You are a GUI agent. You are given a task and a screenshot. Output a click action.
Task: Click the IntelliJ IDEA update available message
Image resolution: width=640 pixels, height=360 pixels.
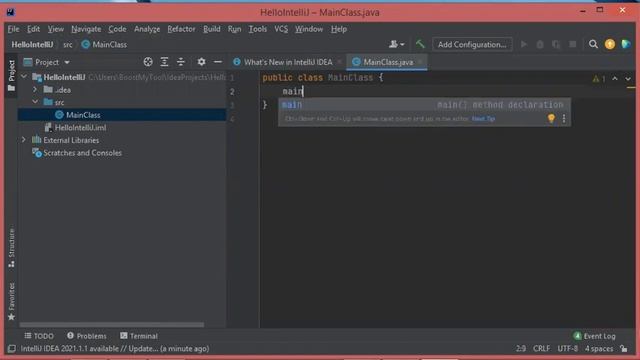click(x=115, y=349)
